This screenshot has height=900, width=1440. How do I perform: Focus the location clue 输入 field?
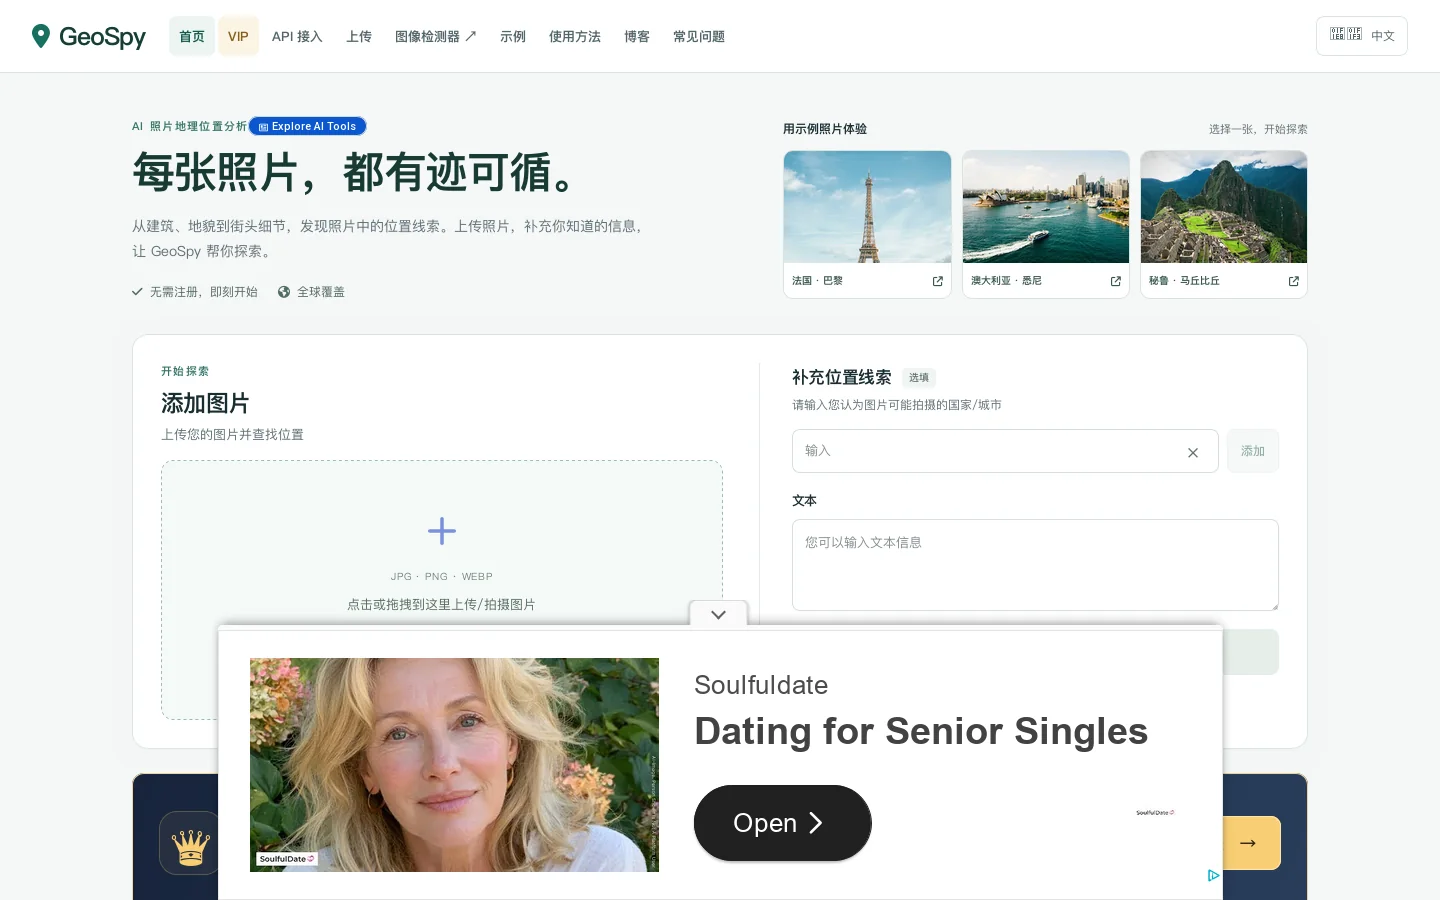click(x=1005, y=451)
